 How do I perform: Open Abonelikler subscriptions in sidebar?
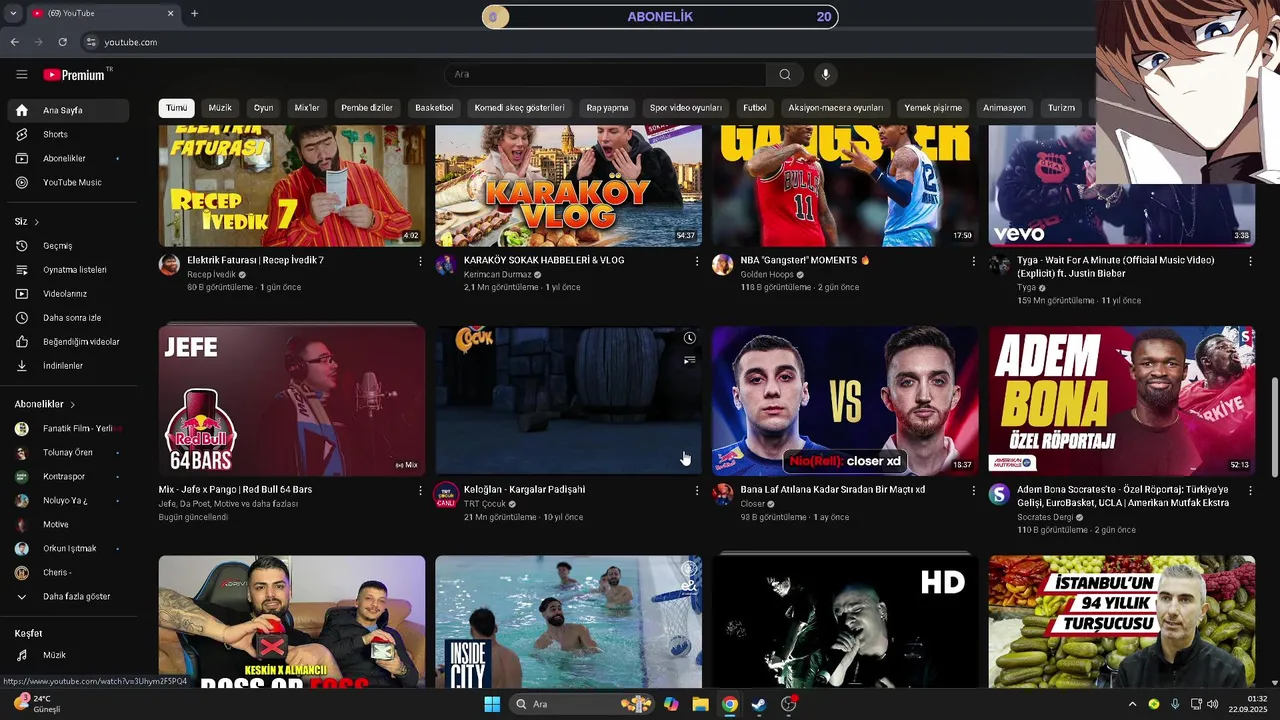point(69,158)
